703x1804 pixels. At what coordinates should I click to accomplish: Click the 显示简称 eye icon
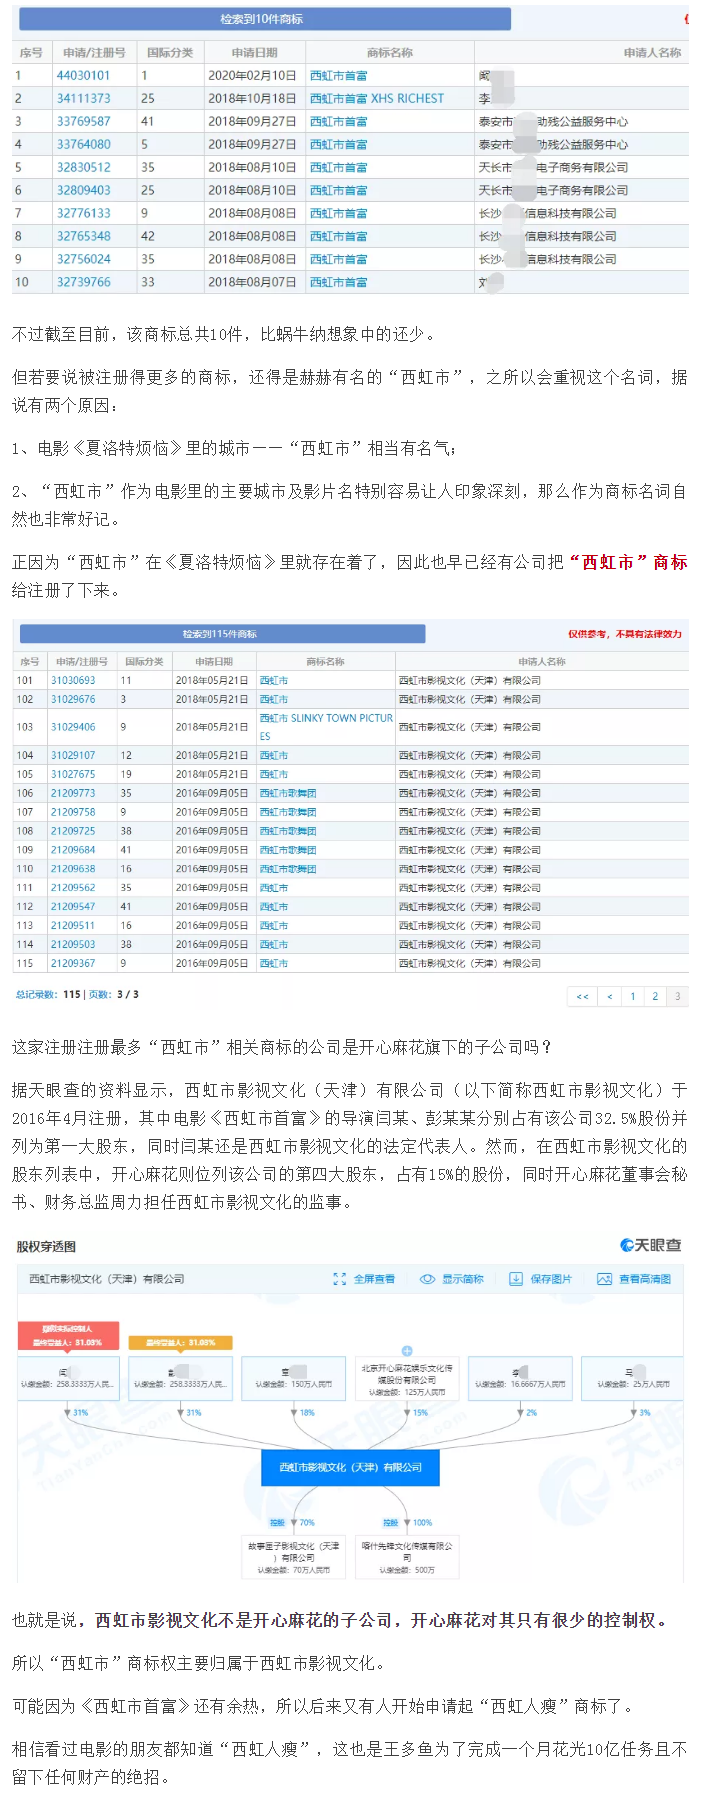(x=427, y=1279)
